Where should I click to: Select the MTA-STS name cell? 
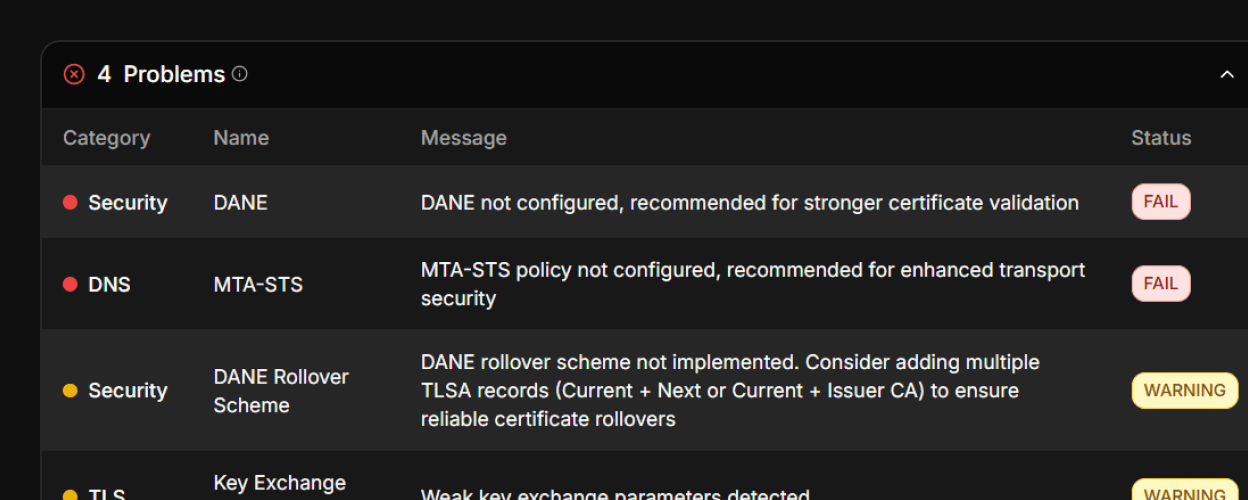[x=258, y=284]
